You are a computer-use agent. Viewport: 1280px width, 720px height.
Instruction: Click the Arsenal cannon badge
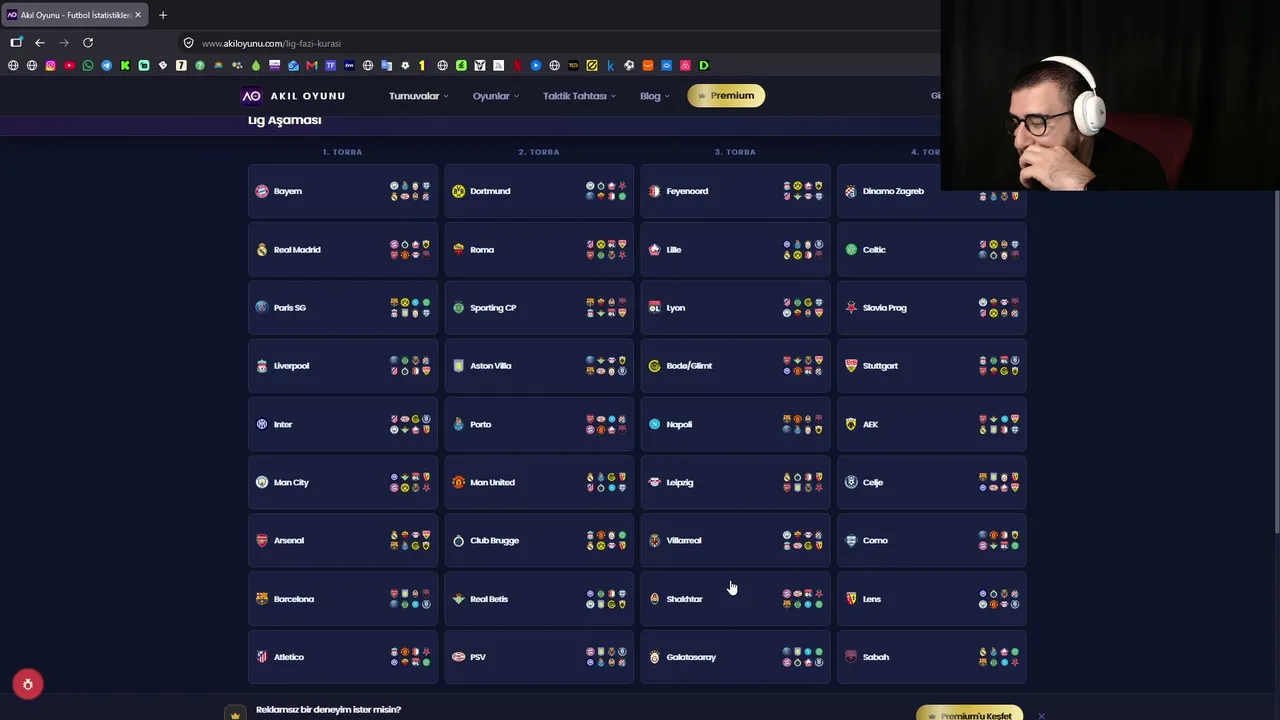[x=262, y=541]
